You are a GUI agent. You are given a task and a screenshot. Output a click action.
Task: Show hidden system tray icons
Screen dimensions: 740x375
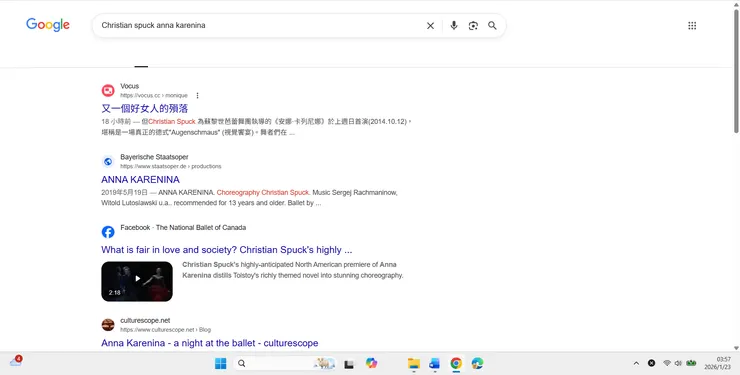636,363
